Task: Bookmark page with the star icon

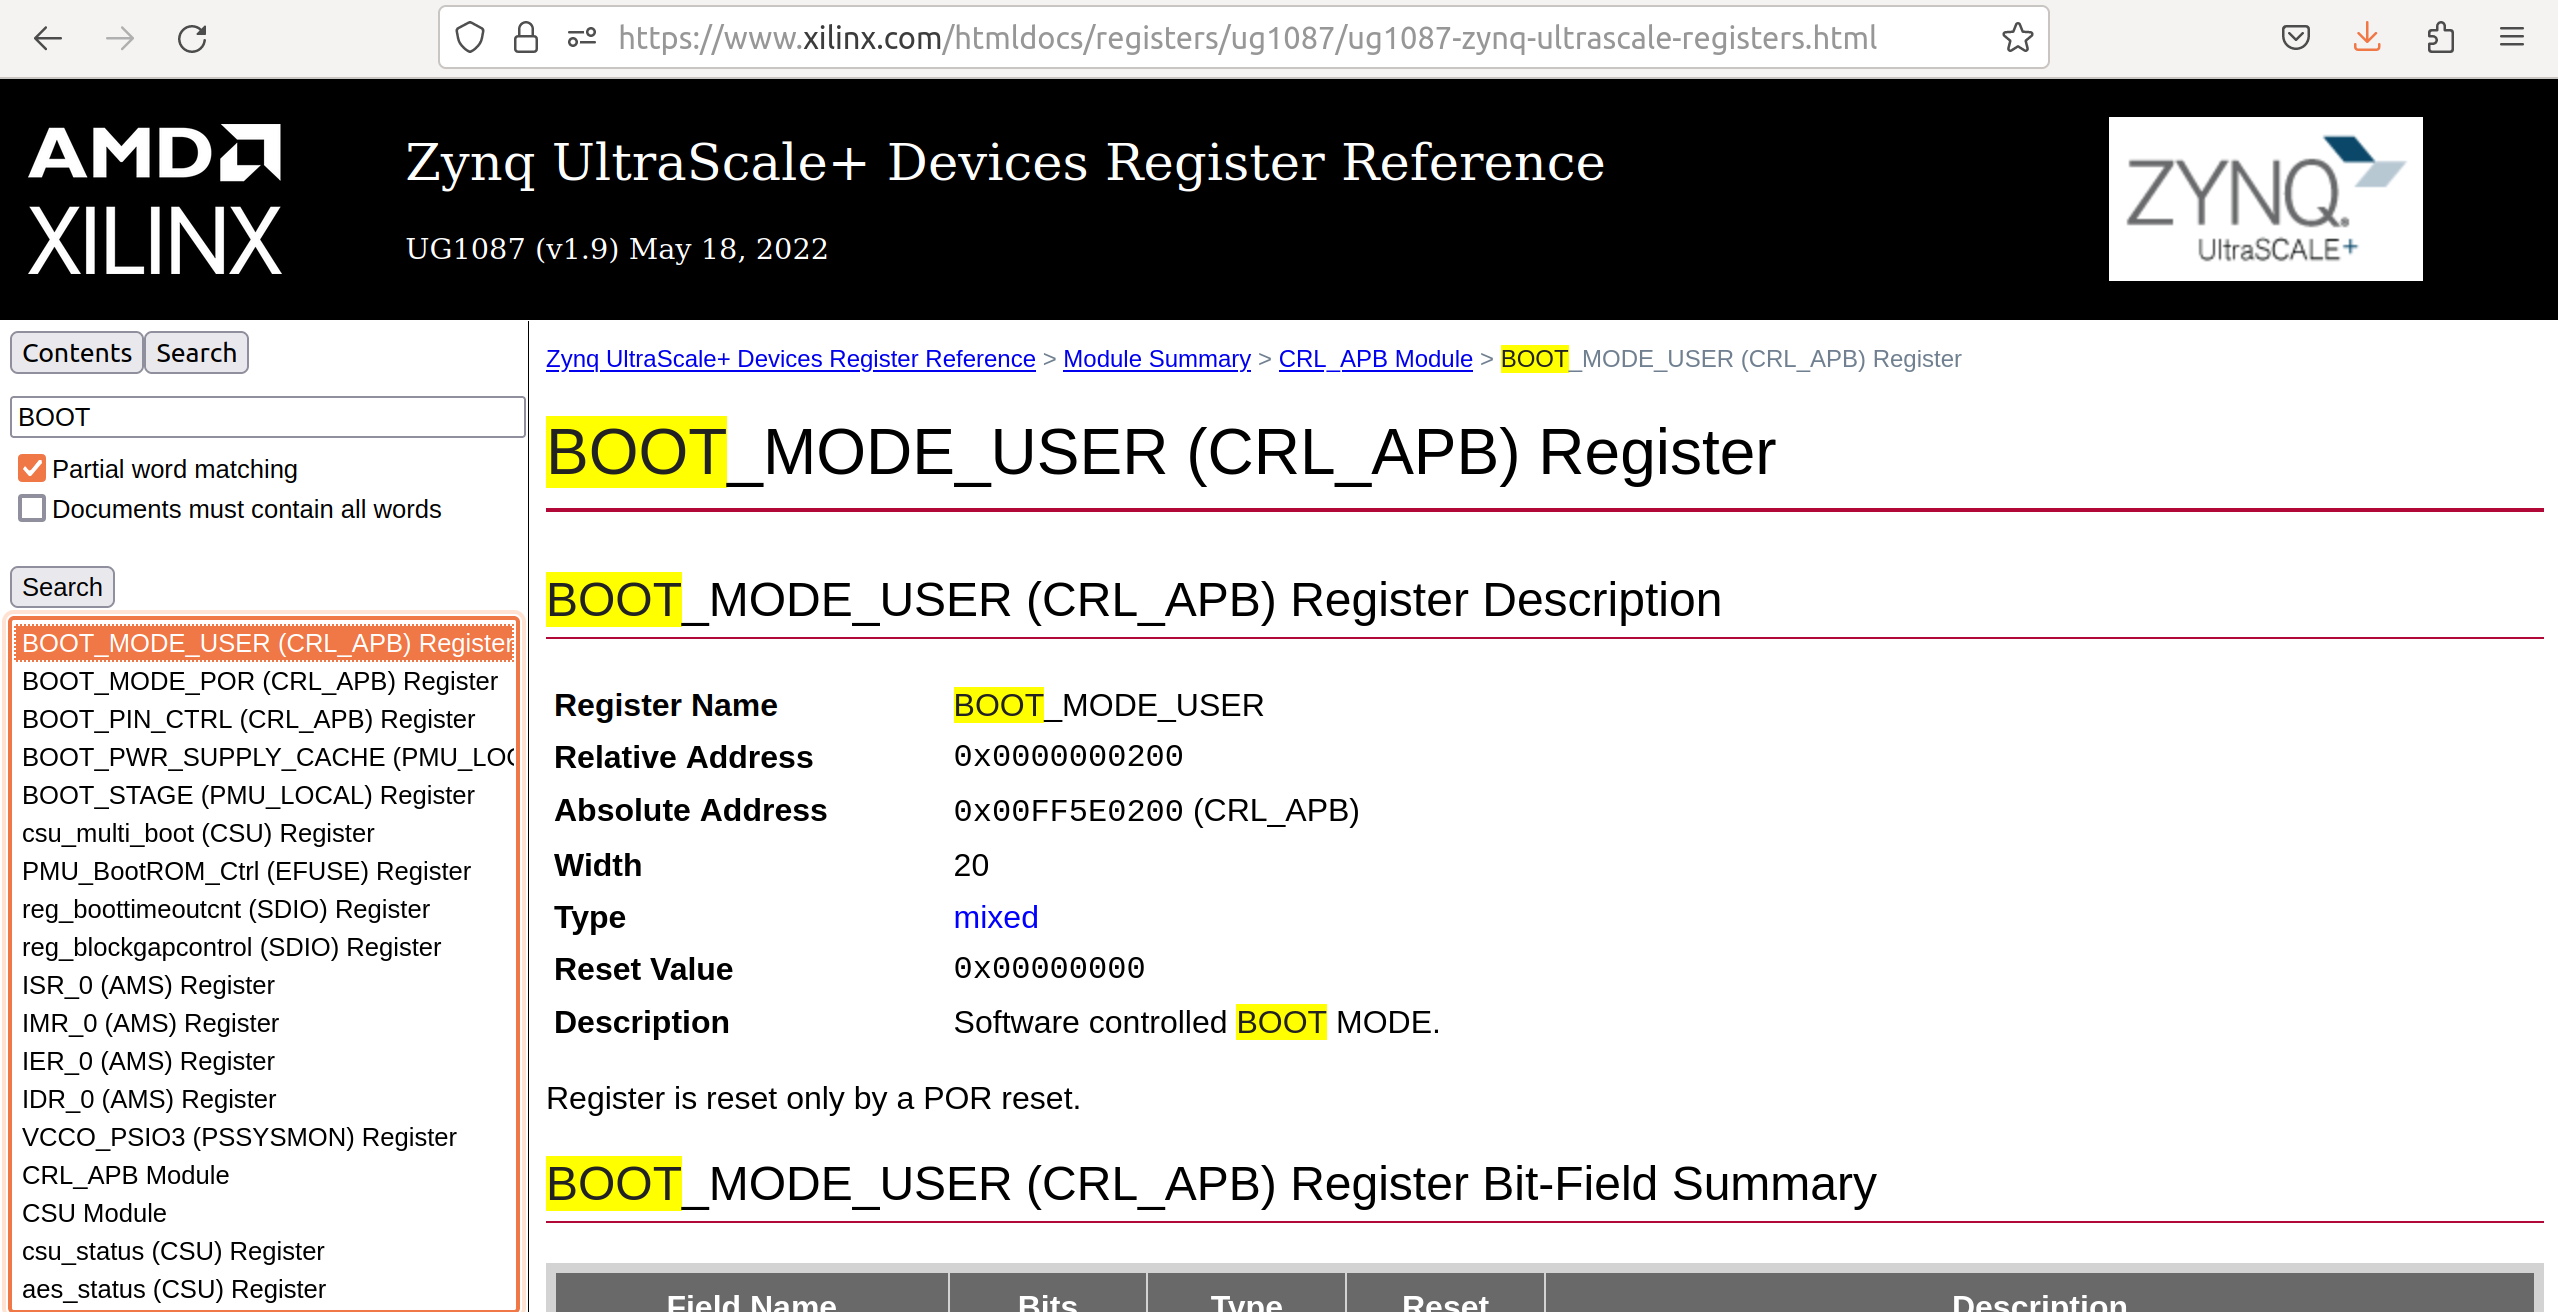Action: click(x=2017, y=38)
